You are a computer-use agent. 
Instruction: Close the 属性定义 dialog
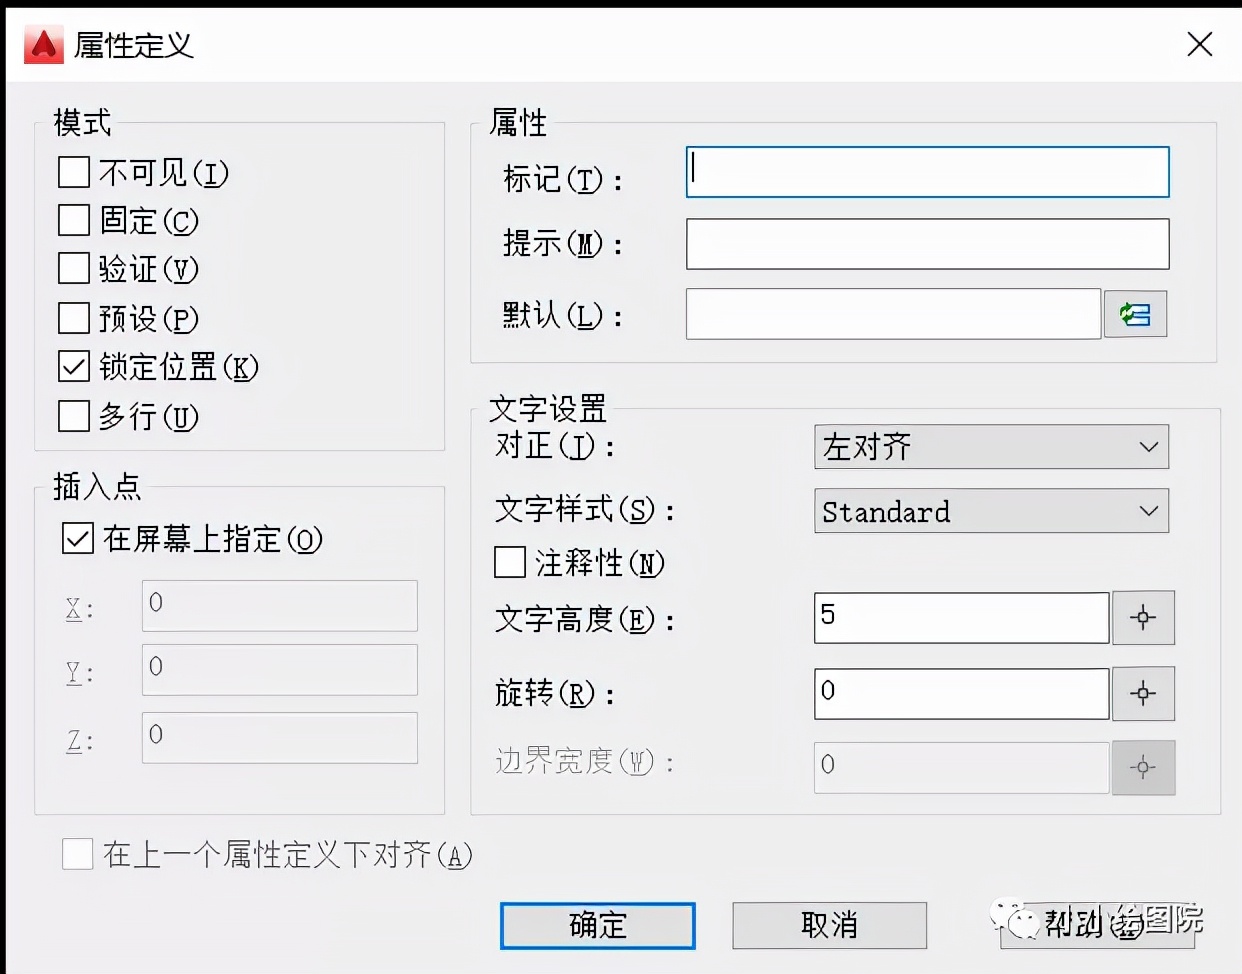1200,44
